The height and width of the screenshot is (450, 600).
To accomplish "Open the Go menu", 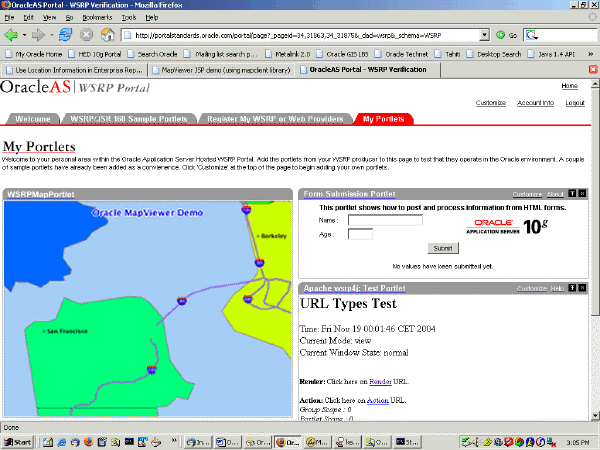I will [69, 18].
